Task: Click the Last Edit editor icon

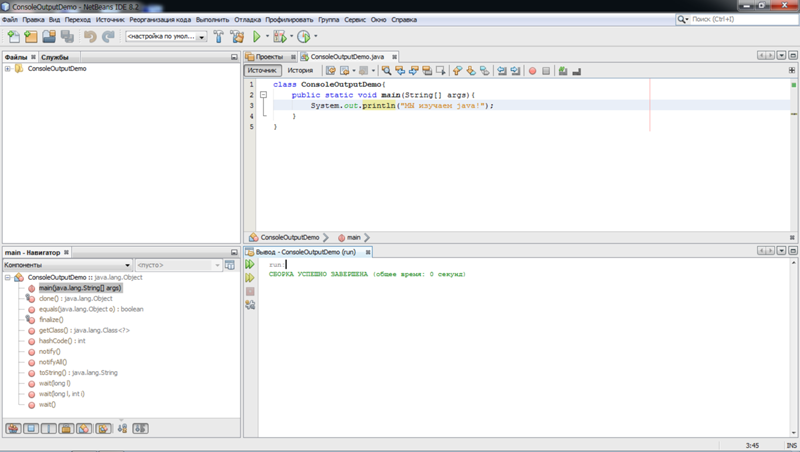Action: pyautogui.click(x=331, y=71)
